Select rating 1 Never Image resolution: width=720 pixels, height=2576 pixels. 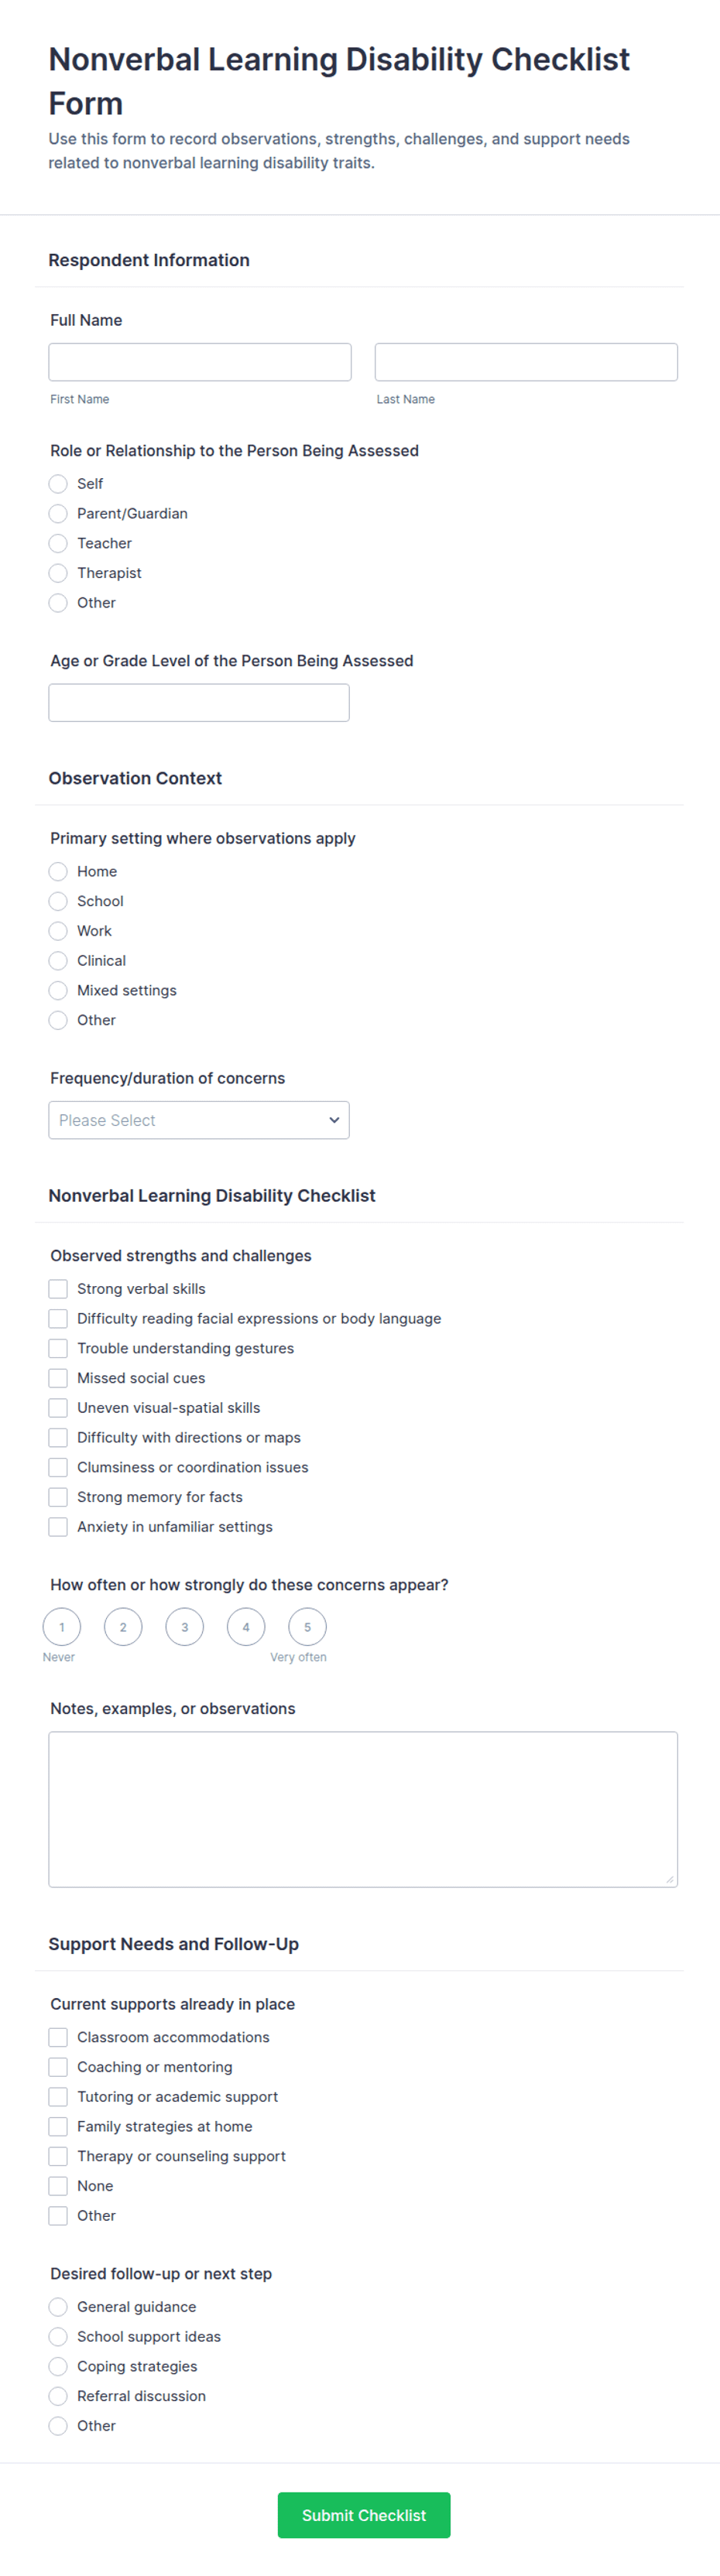coord(62,1627)
